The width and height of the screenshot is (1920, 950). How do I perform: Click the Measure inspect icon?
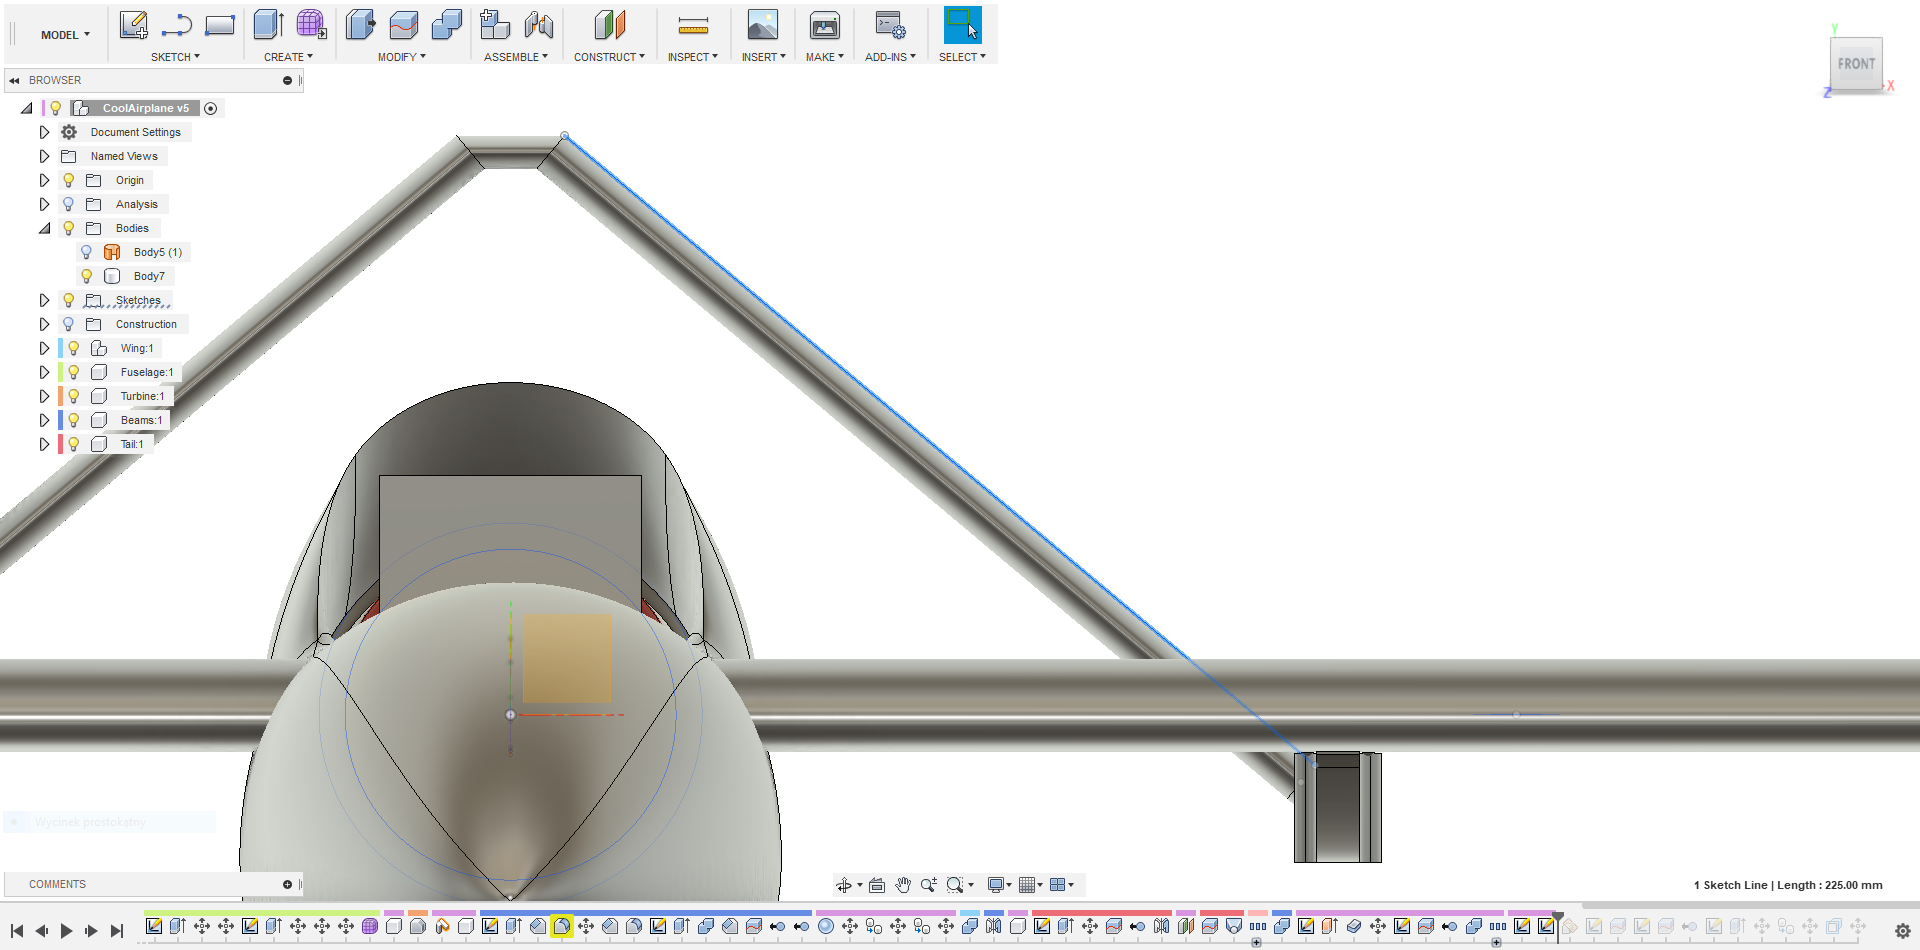click(x=693, y=25)
